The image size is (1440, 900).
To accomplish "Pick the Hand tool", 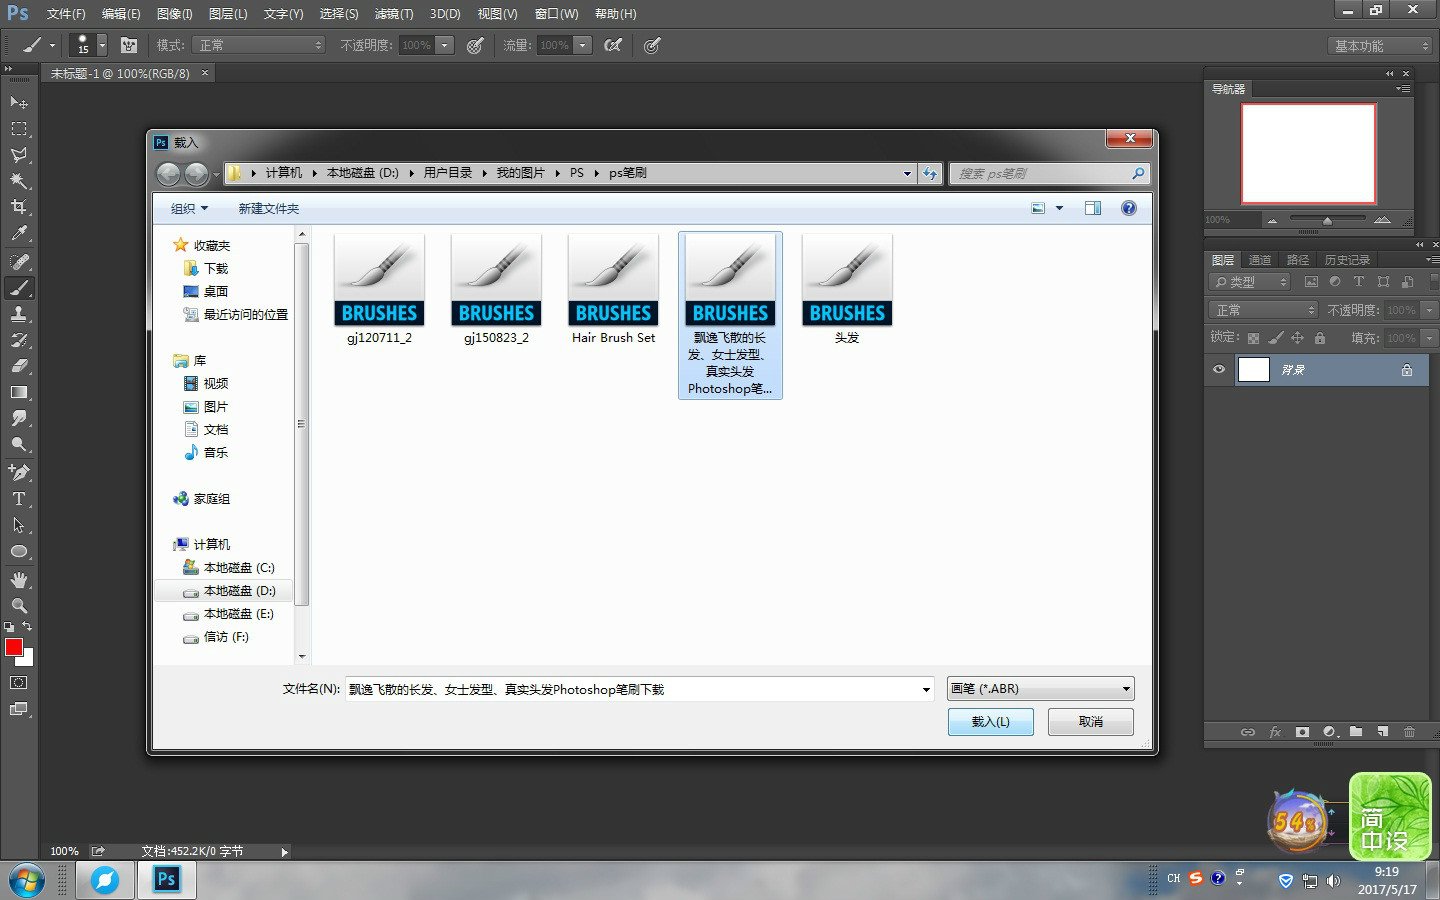I will pos(19,579).
